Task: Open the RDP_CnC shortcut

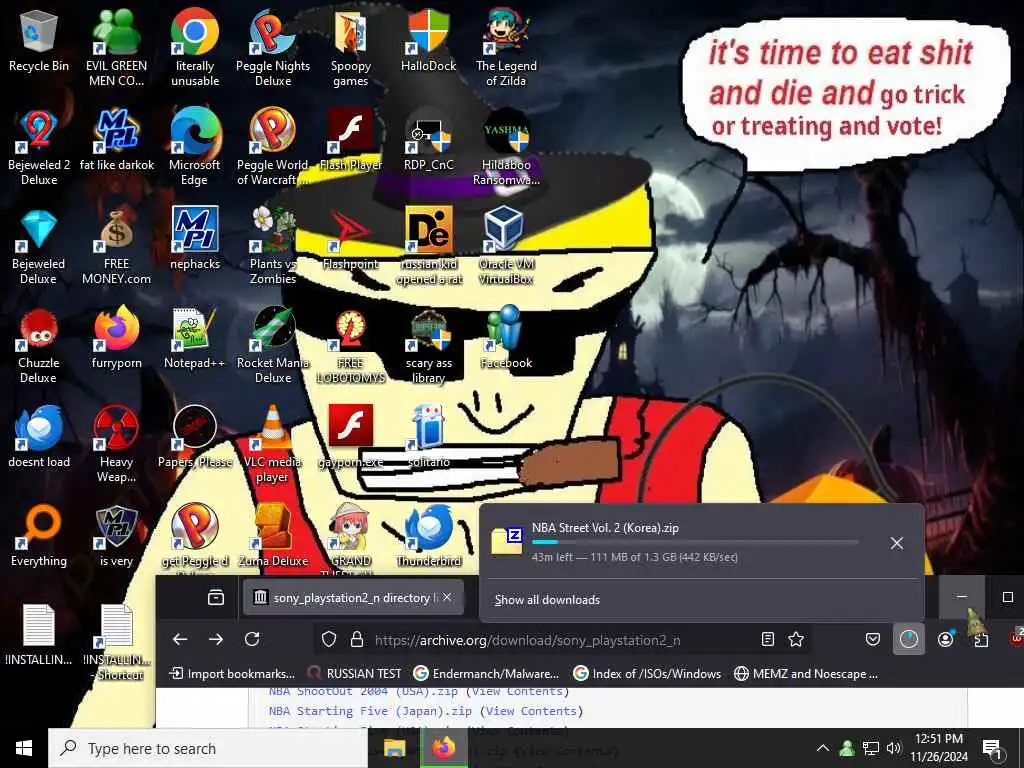Action: click(428, 138)
